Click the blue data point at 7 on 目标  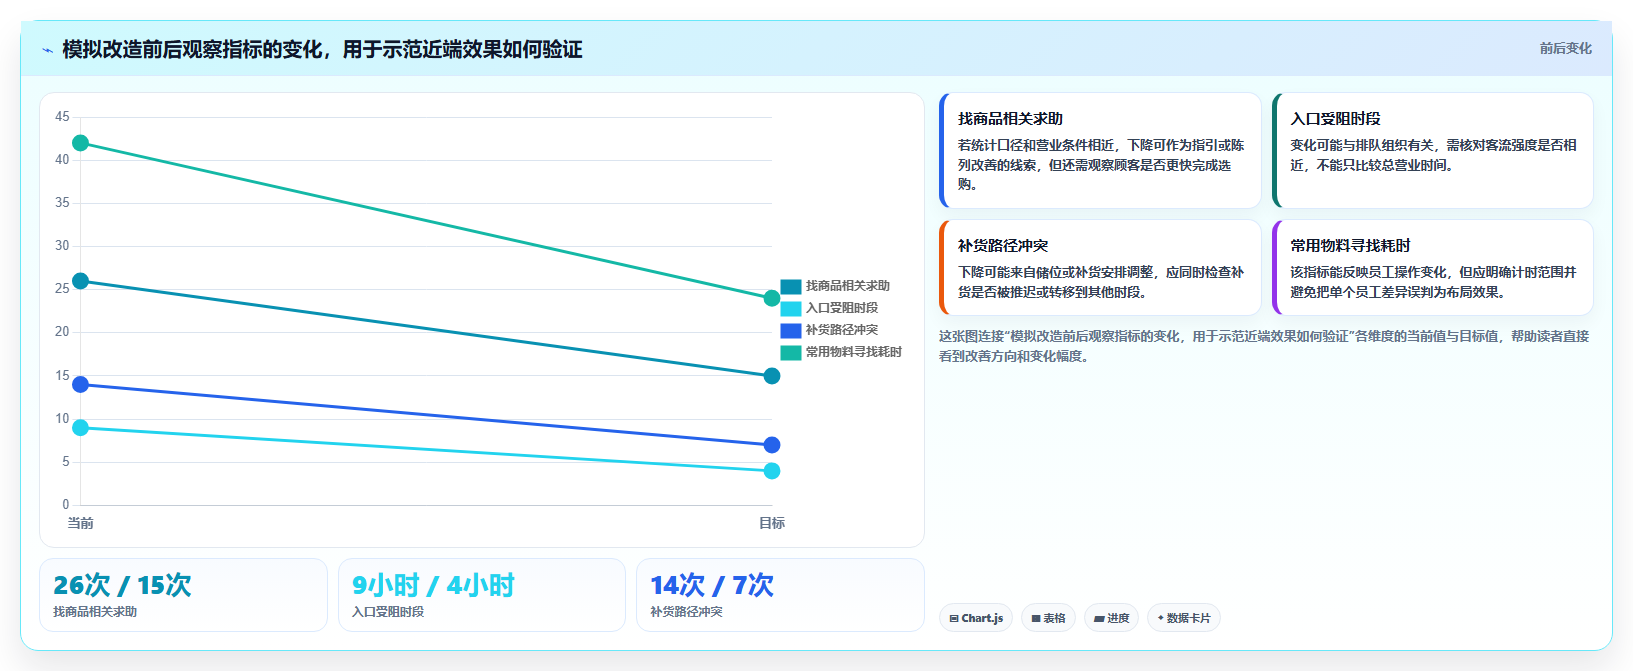pos(772,445)
